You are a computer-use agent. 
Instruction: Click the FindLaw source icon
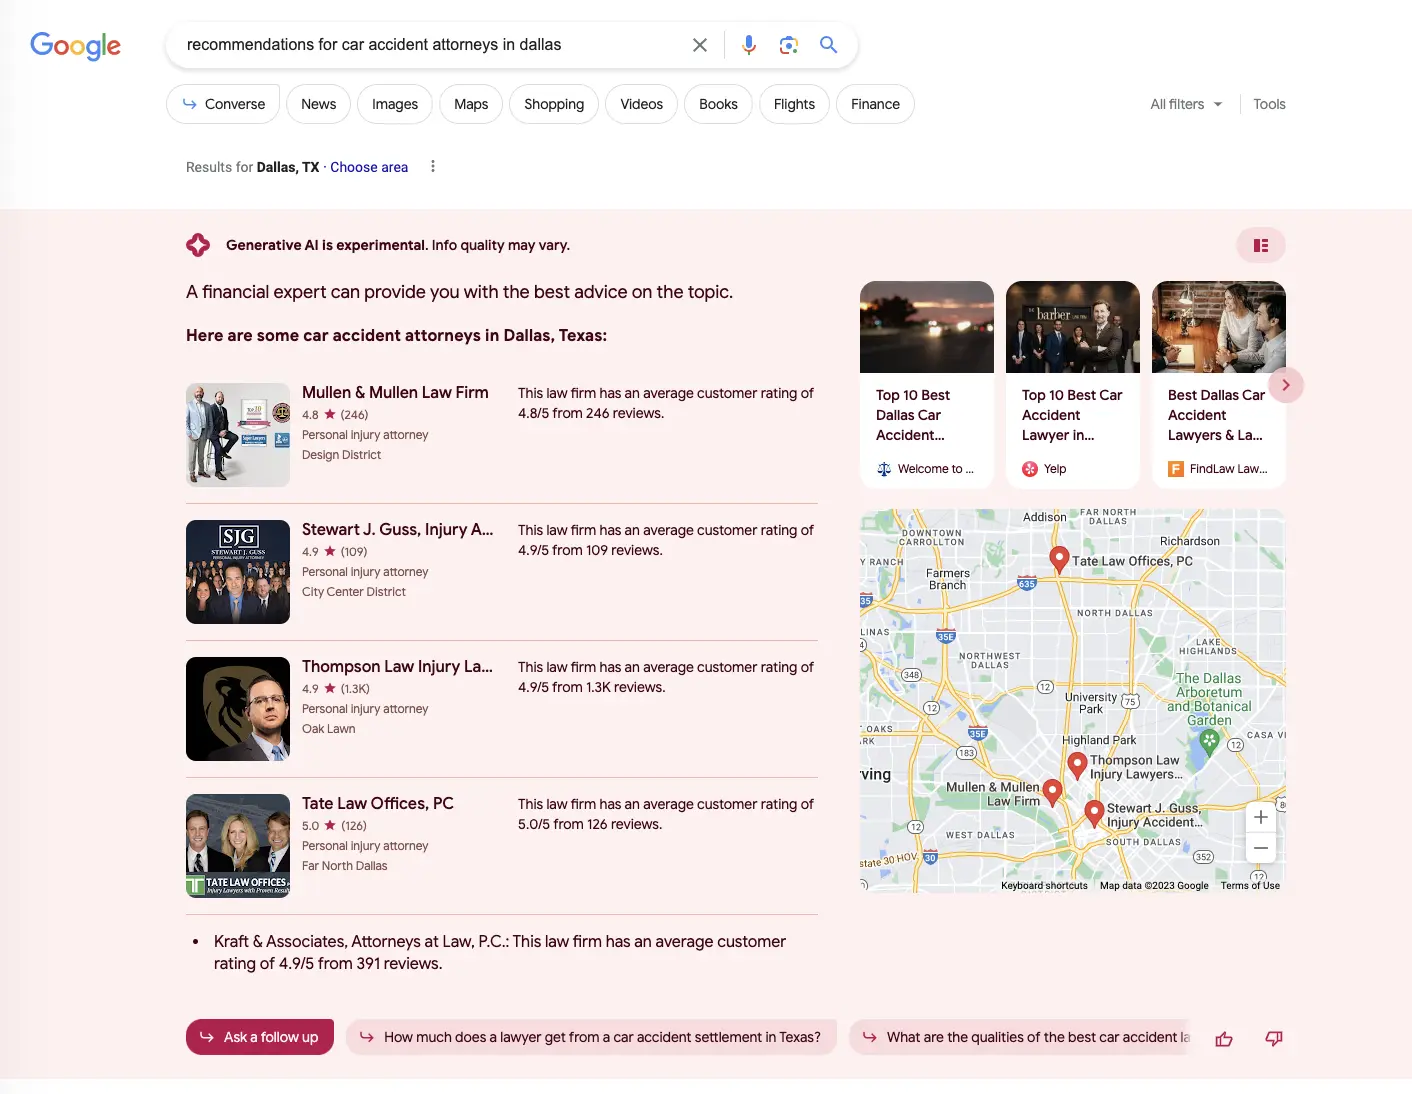1176,469
